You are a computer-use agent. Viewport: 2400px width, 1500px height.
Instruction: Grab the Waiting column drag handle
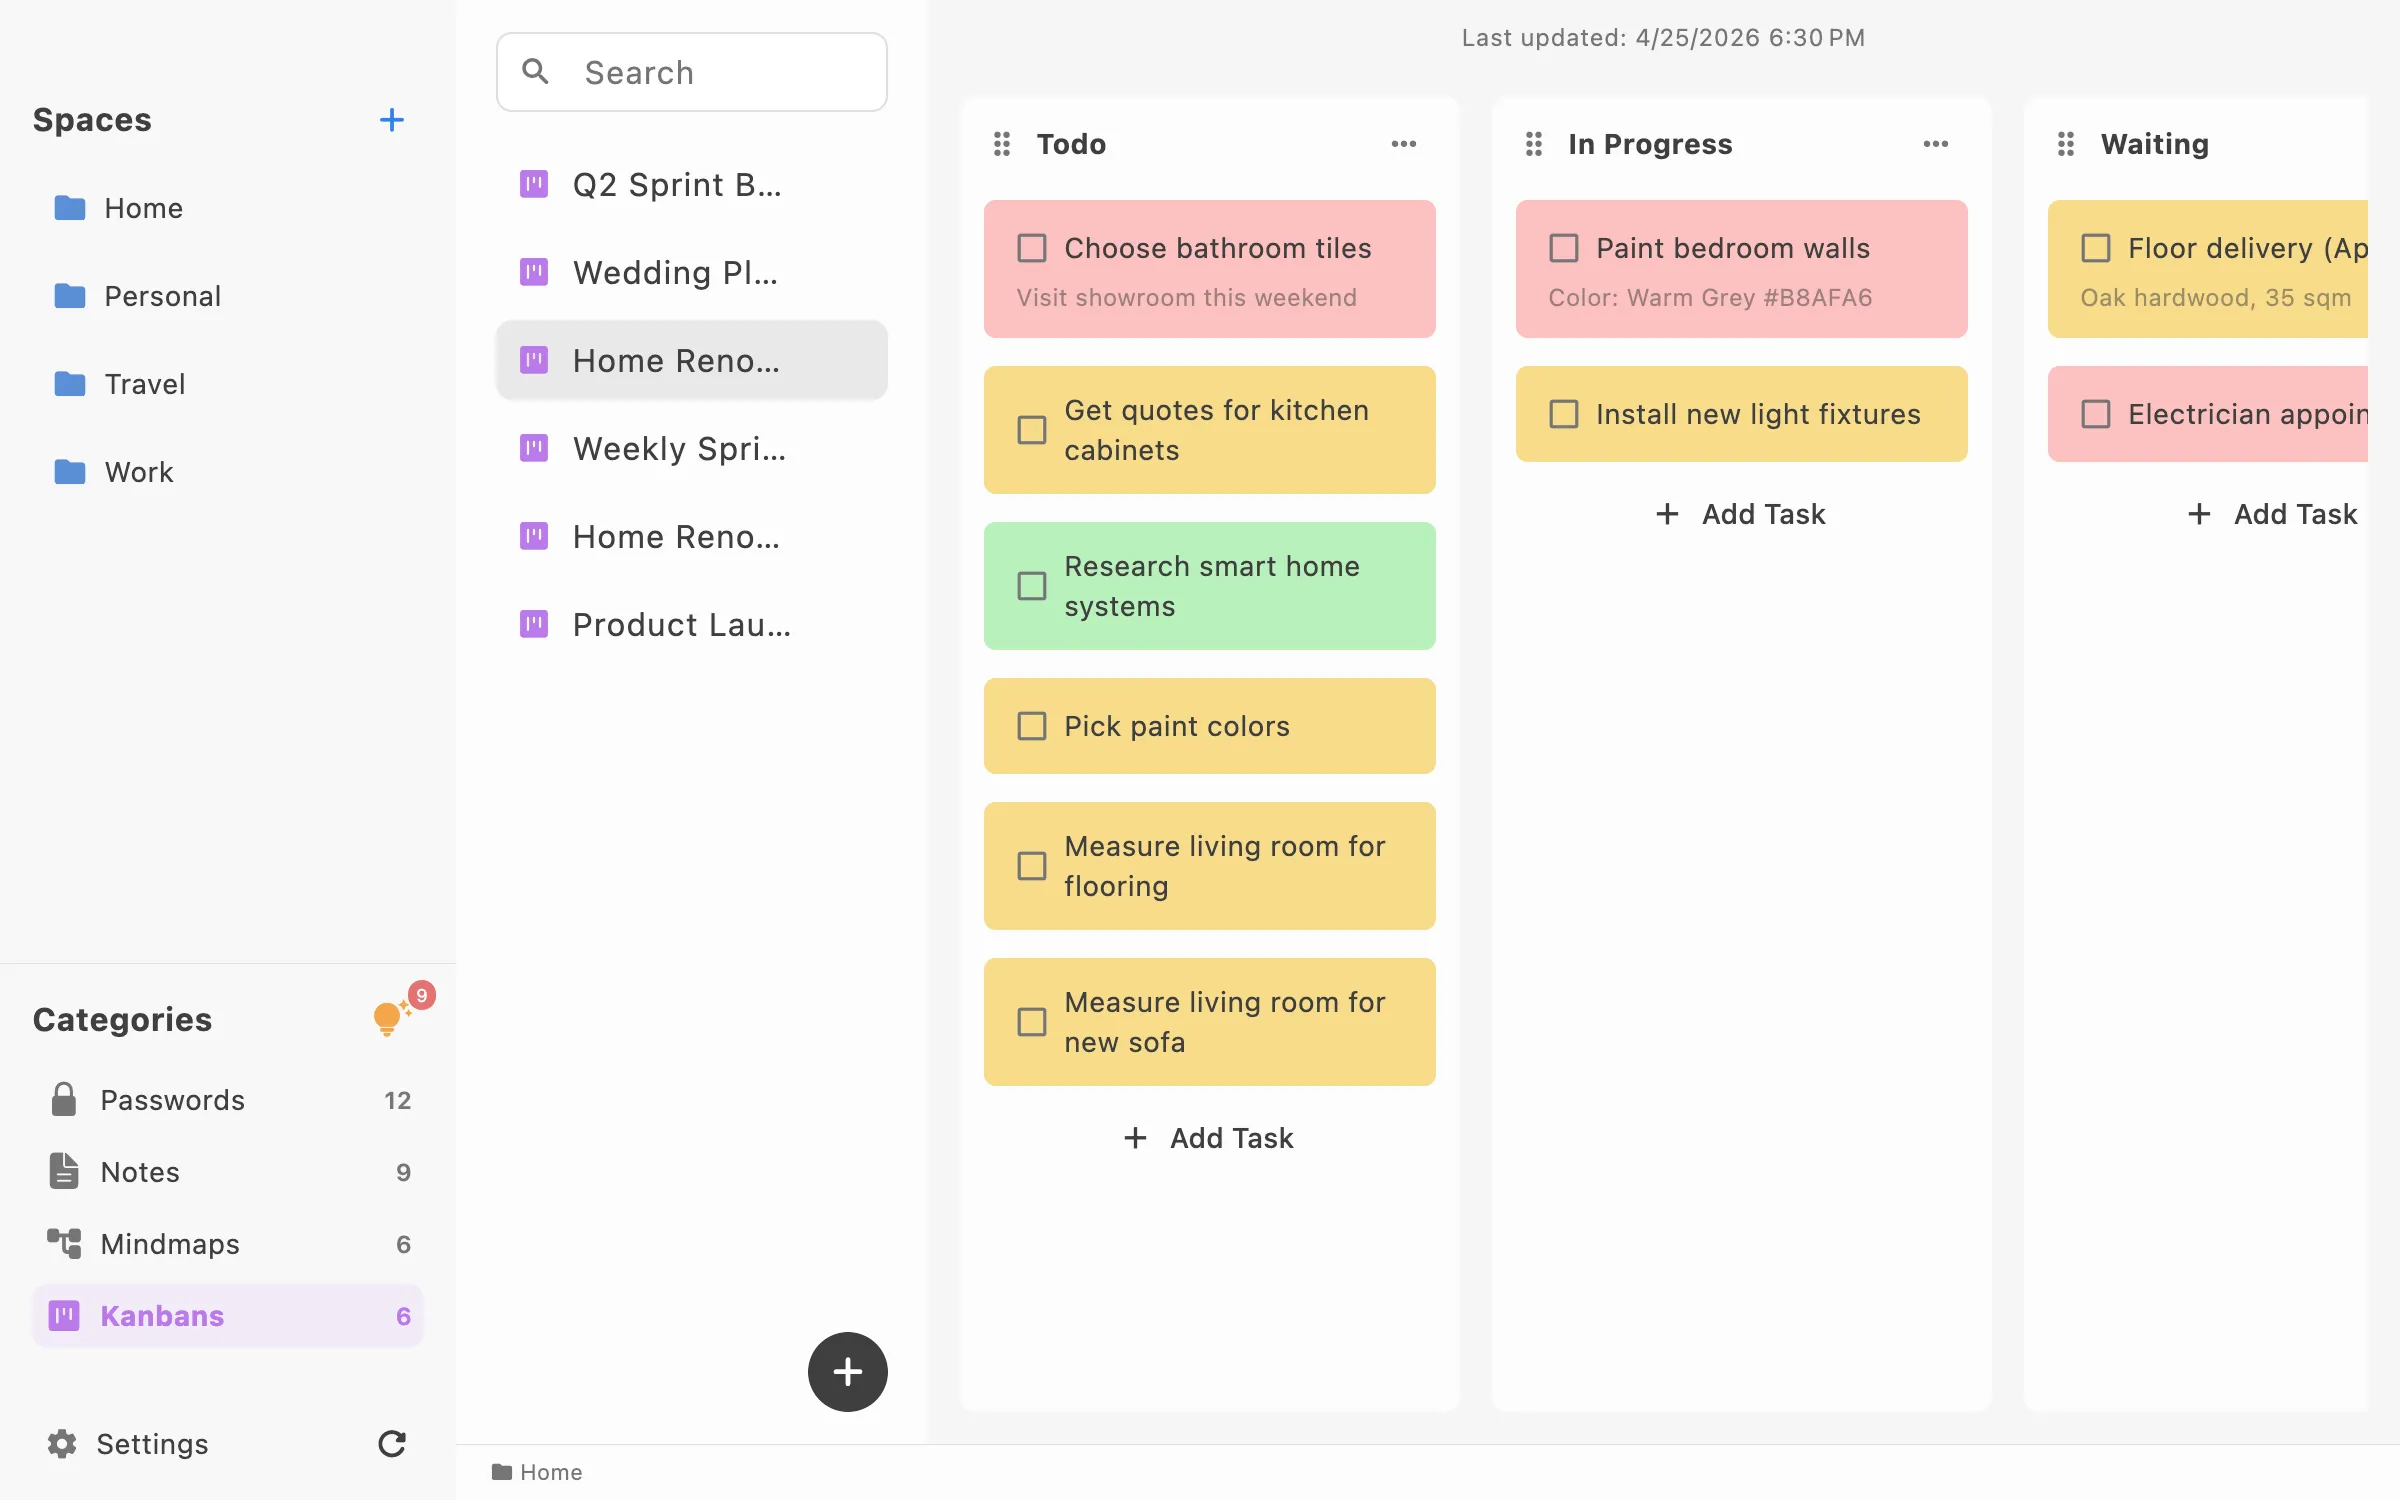click(x=2066, y=144)
